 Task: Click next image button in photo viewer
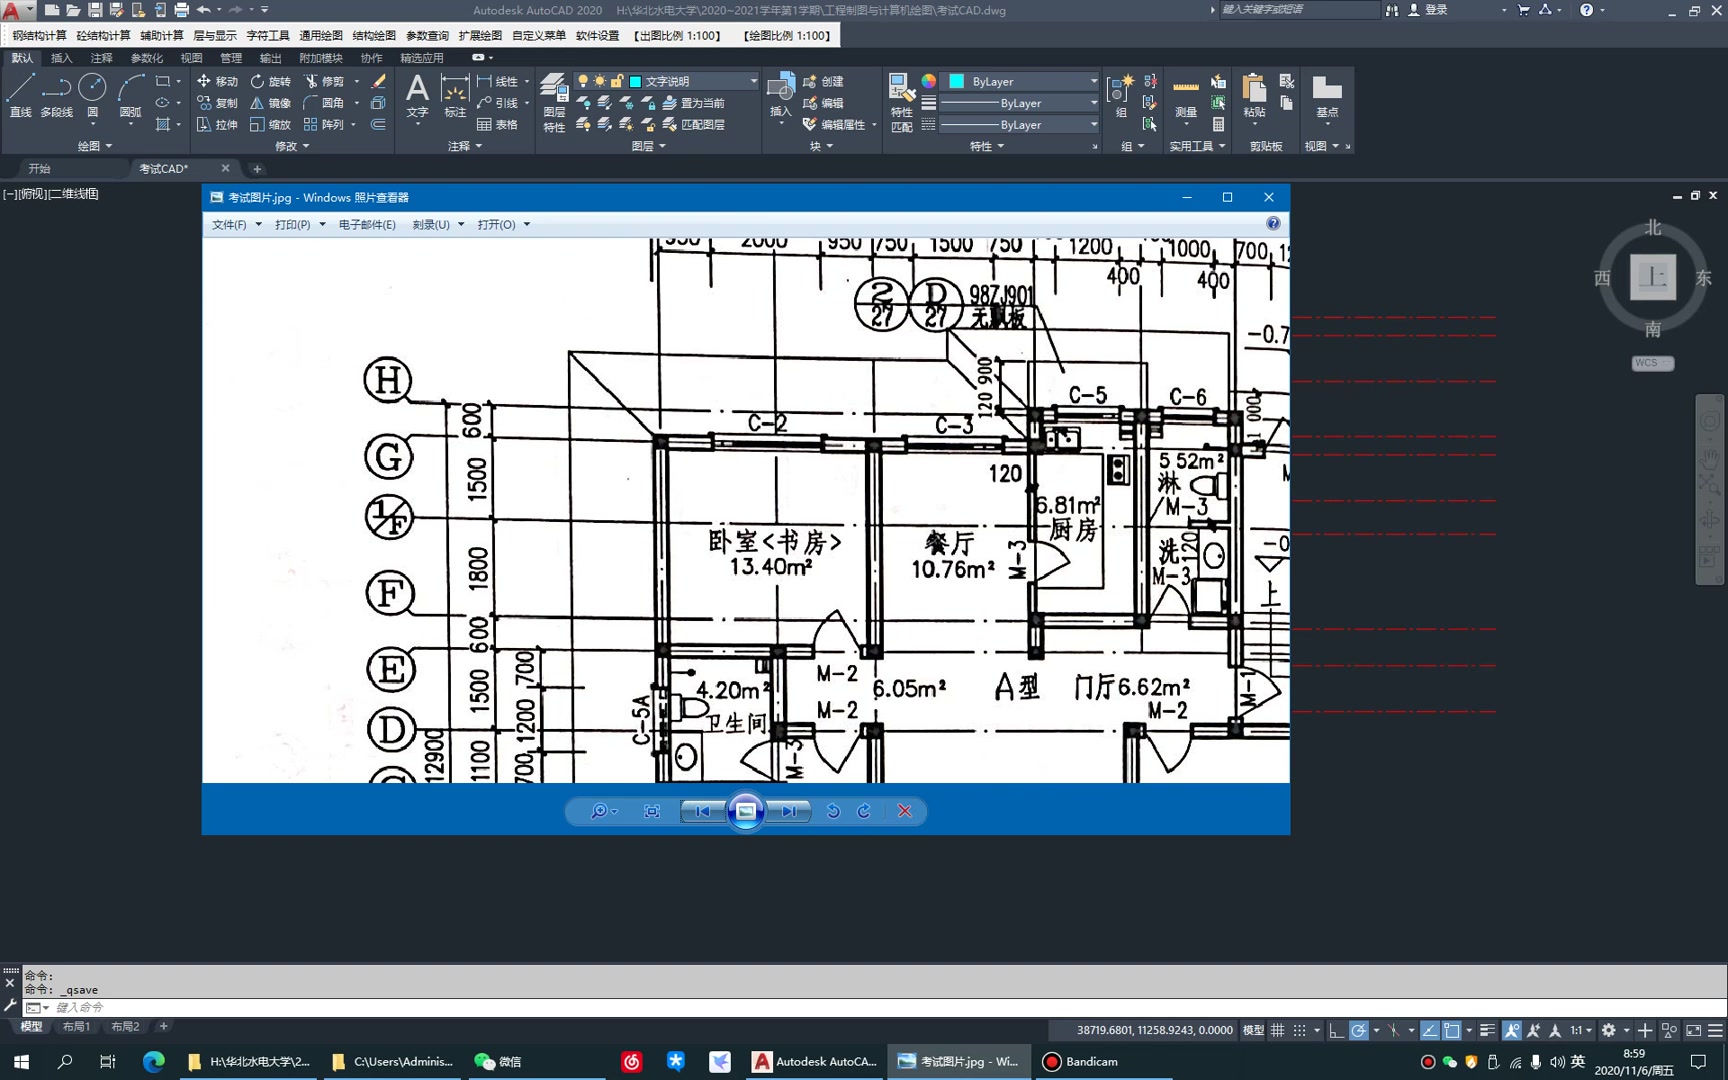tap(789, 811)
